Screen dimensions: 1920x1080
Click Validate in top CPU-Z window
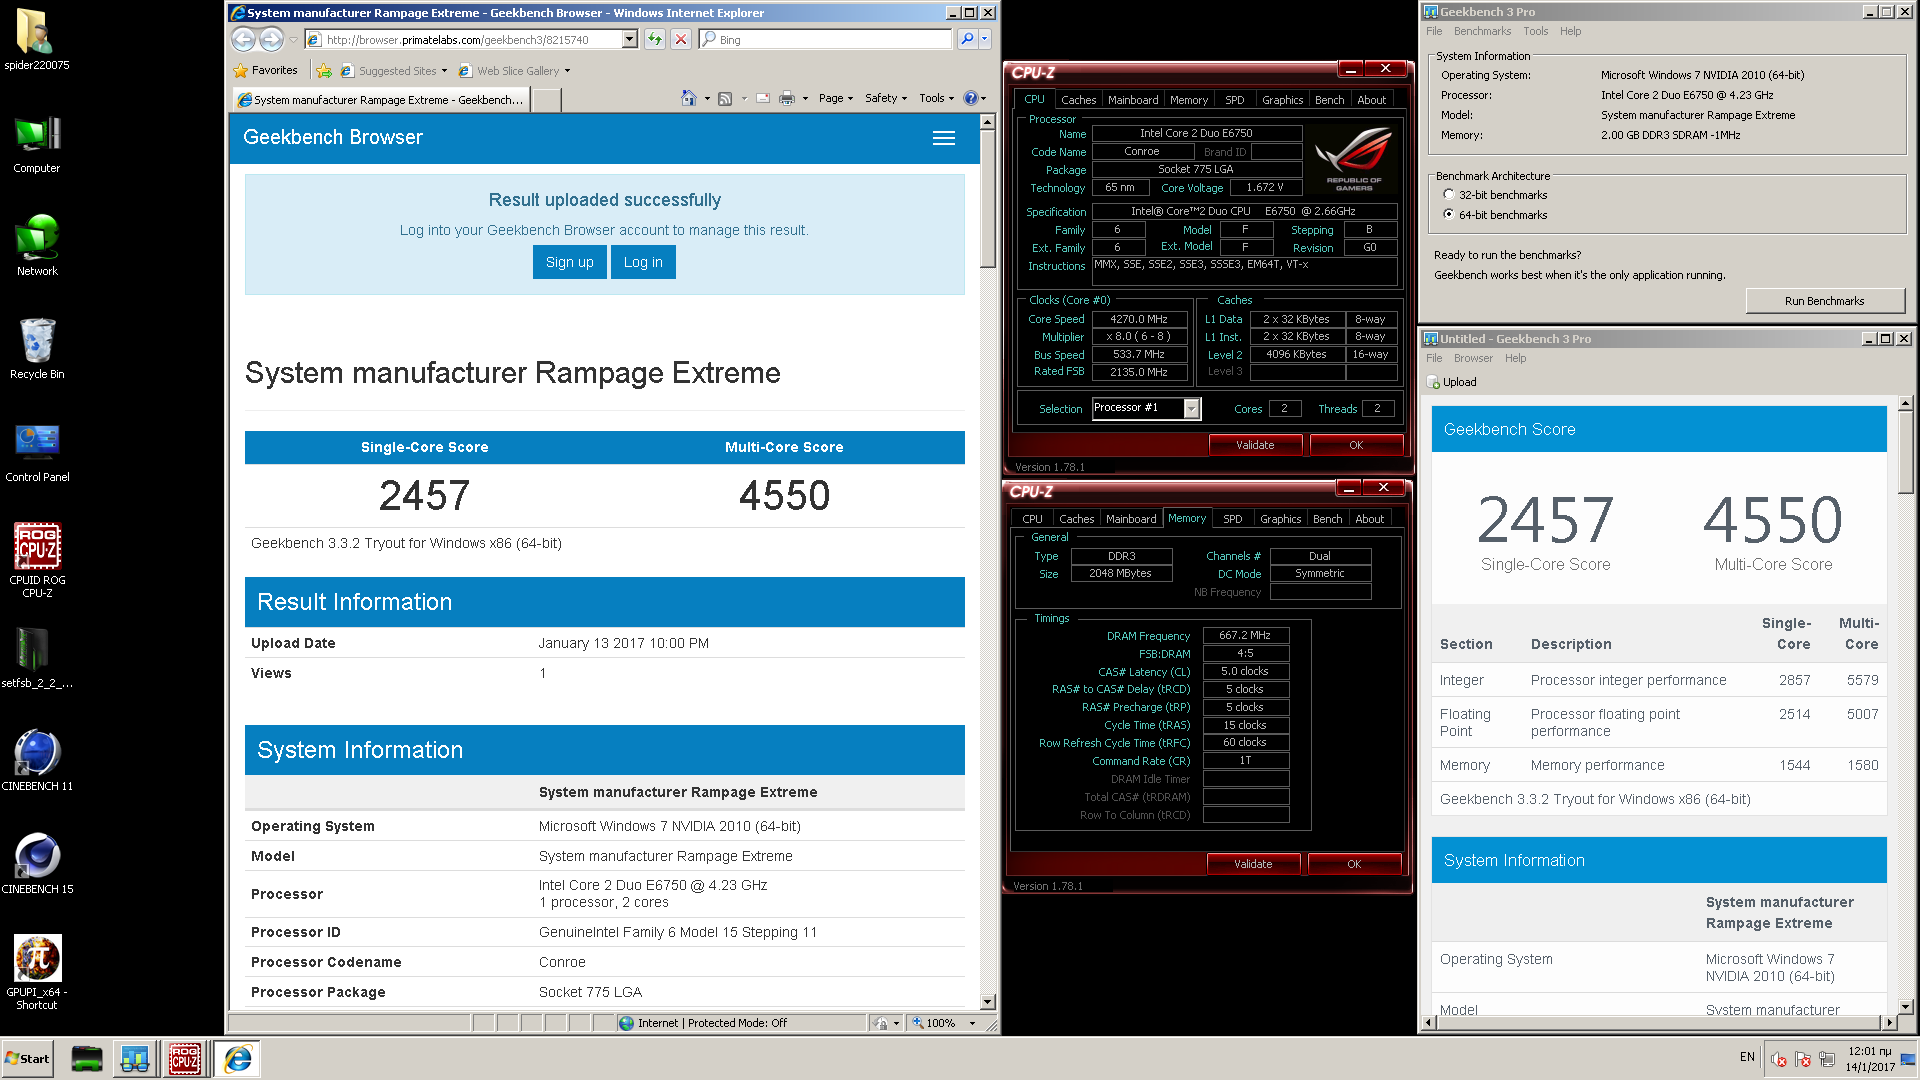[x=1255, y=445]
